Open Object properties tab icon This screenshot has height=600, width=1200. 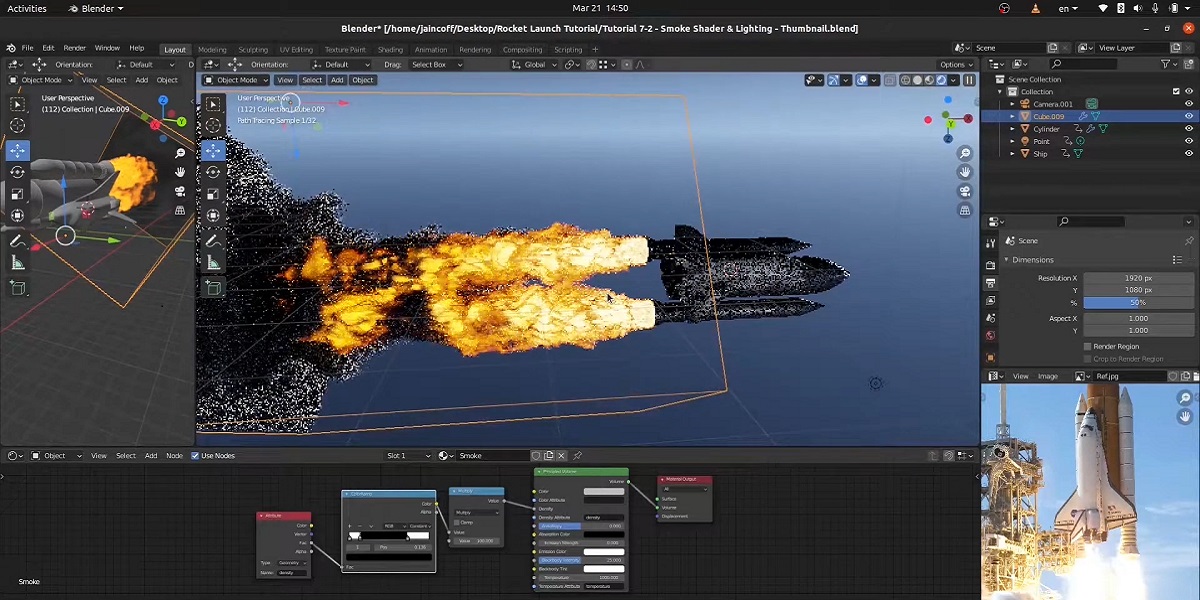[990, 357]
